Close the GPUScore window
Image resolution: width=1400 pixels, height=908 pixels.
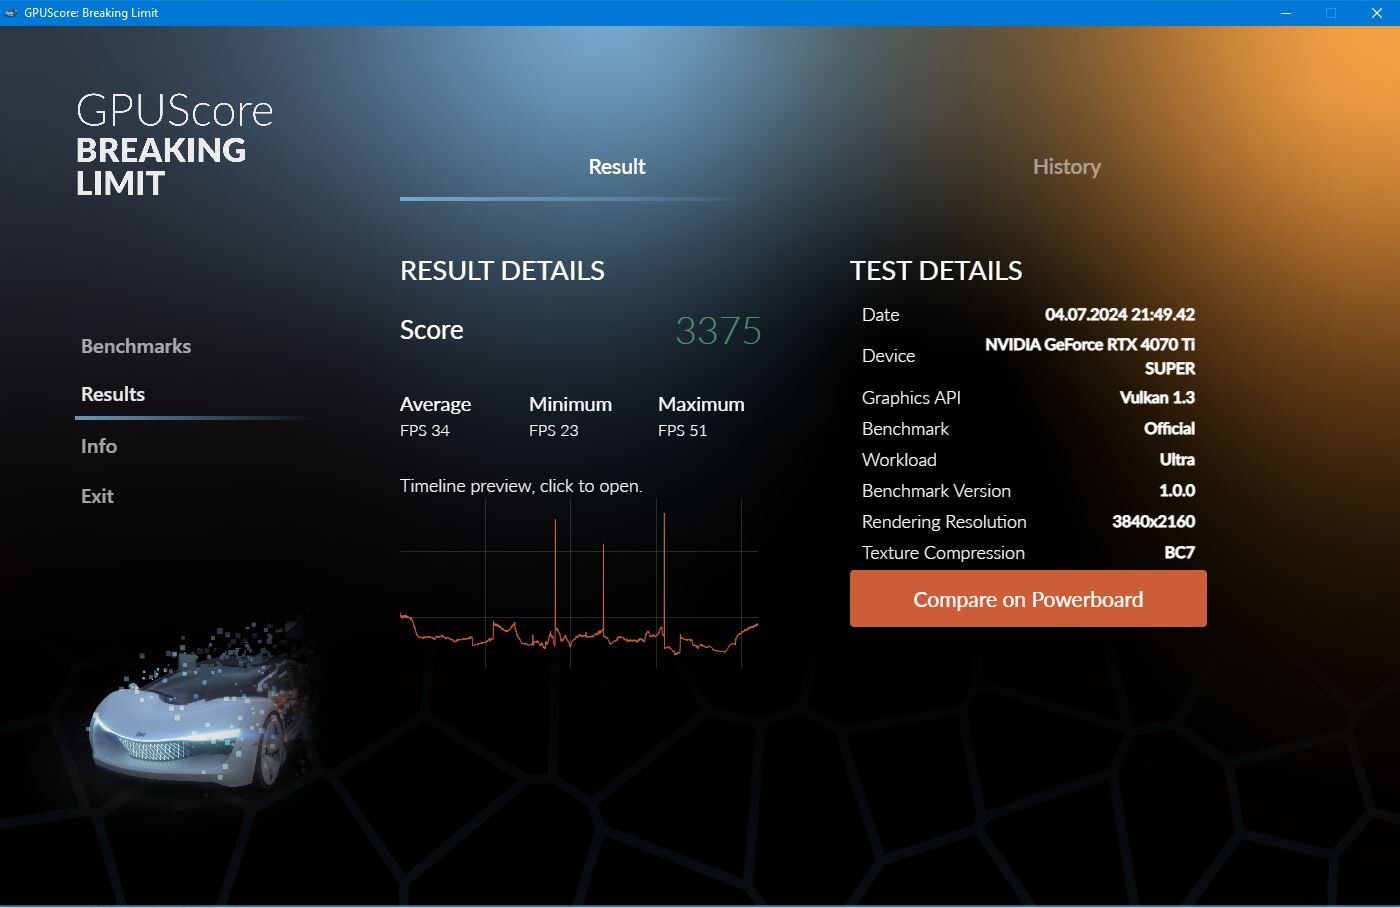tap(1377, 13)
